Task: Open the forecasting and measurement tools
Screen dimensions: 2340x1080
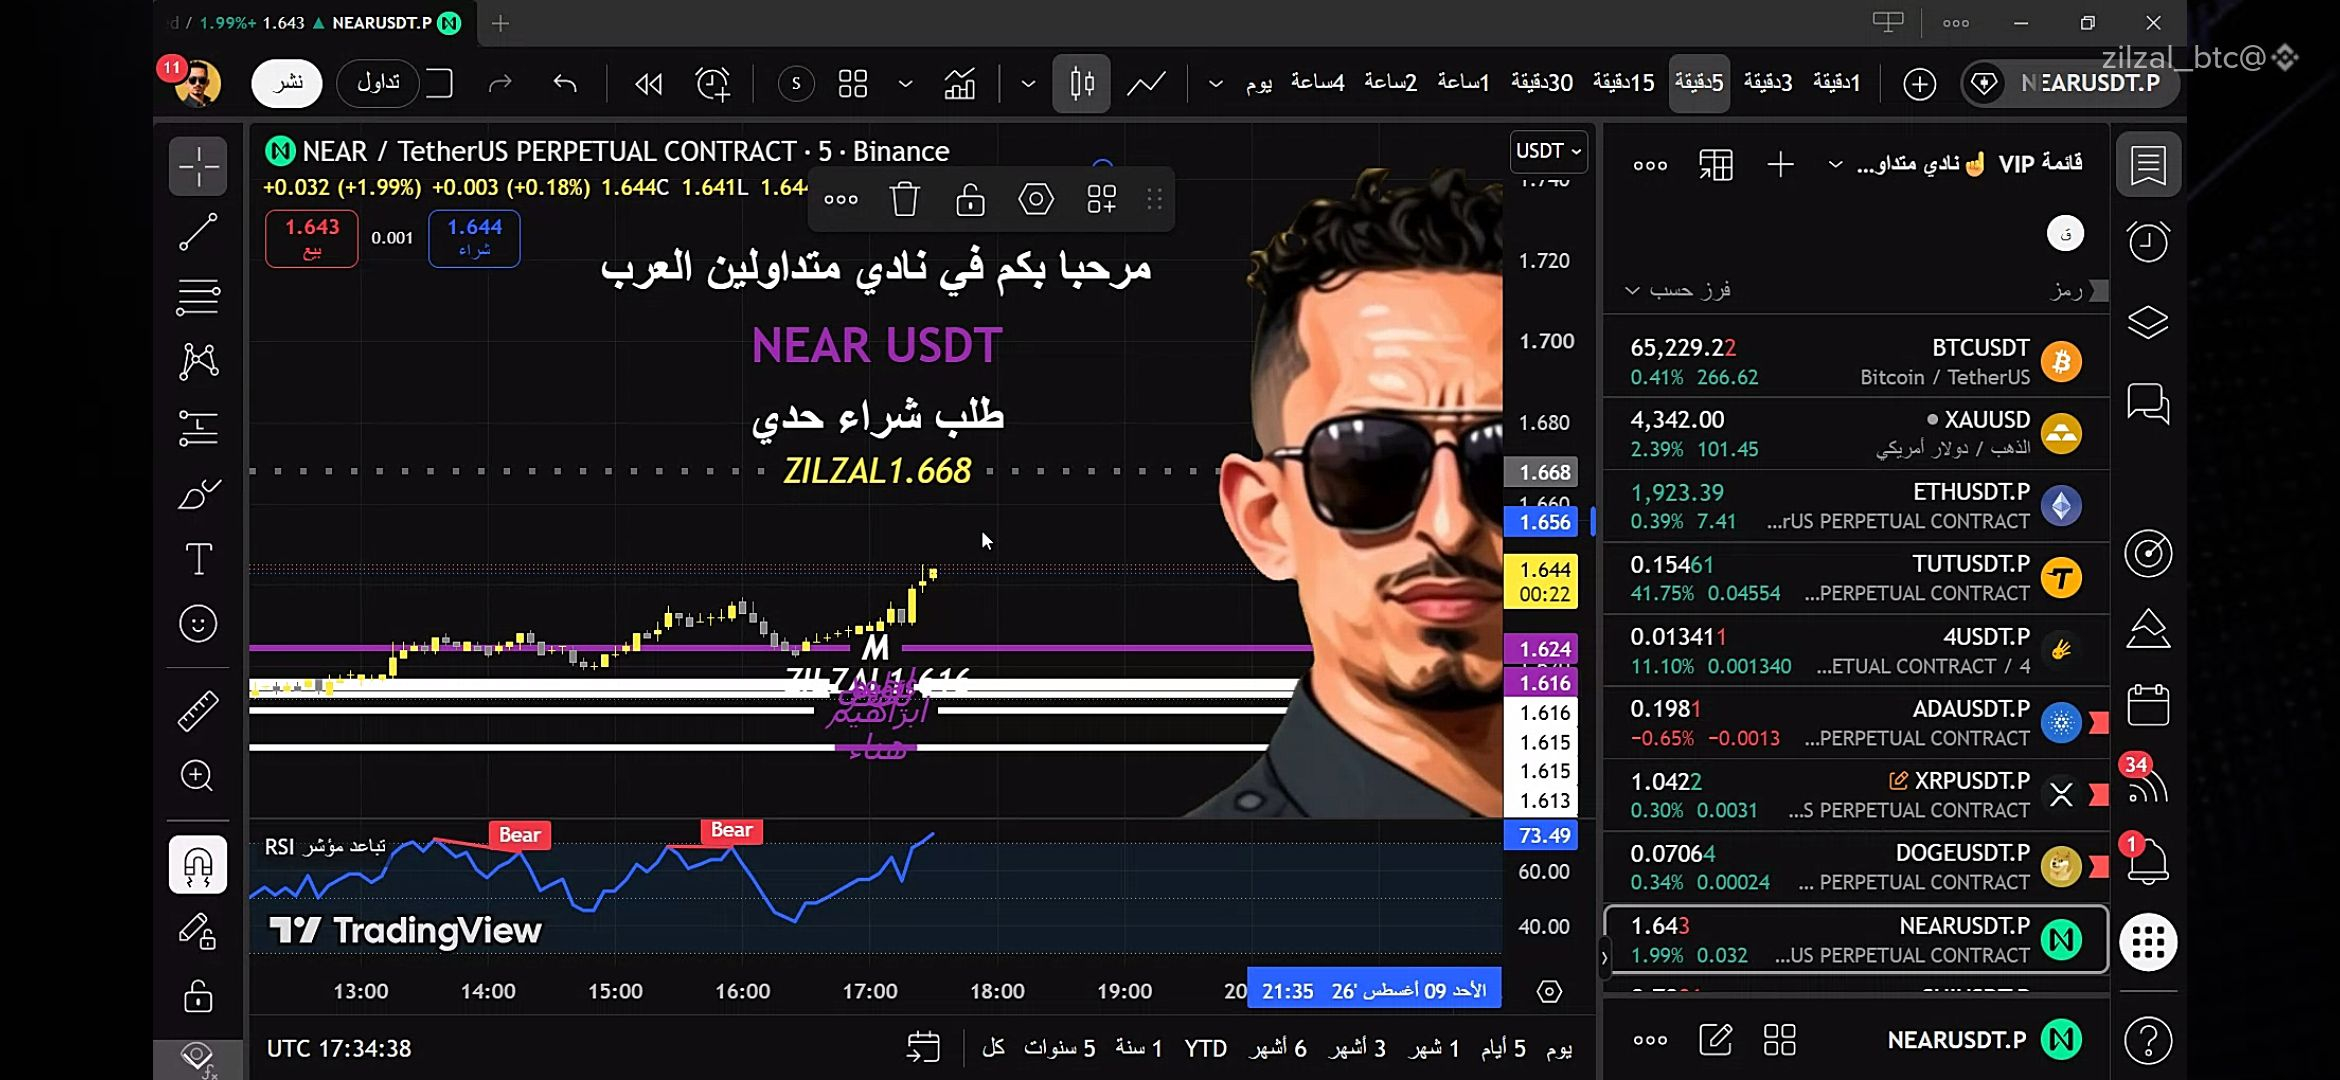Action: point(198,428)
